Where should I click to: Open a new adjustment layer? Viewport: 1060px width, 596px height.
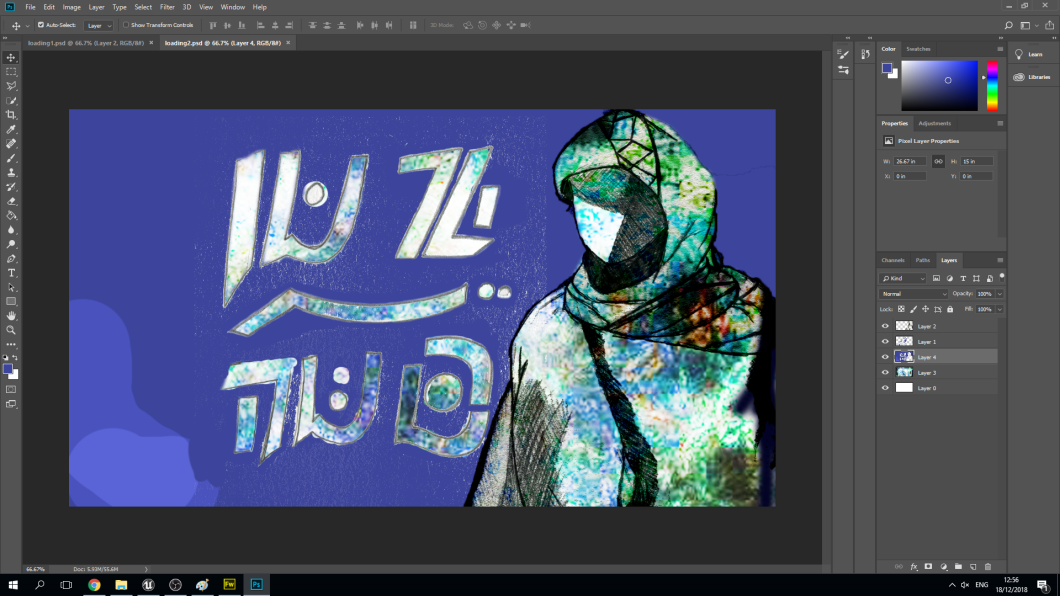(944, 567)
